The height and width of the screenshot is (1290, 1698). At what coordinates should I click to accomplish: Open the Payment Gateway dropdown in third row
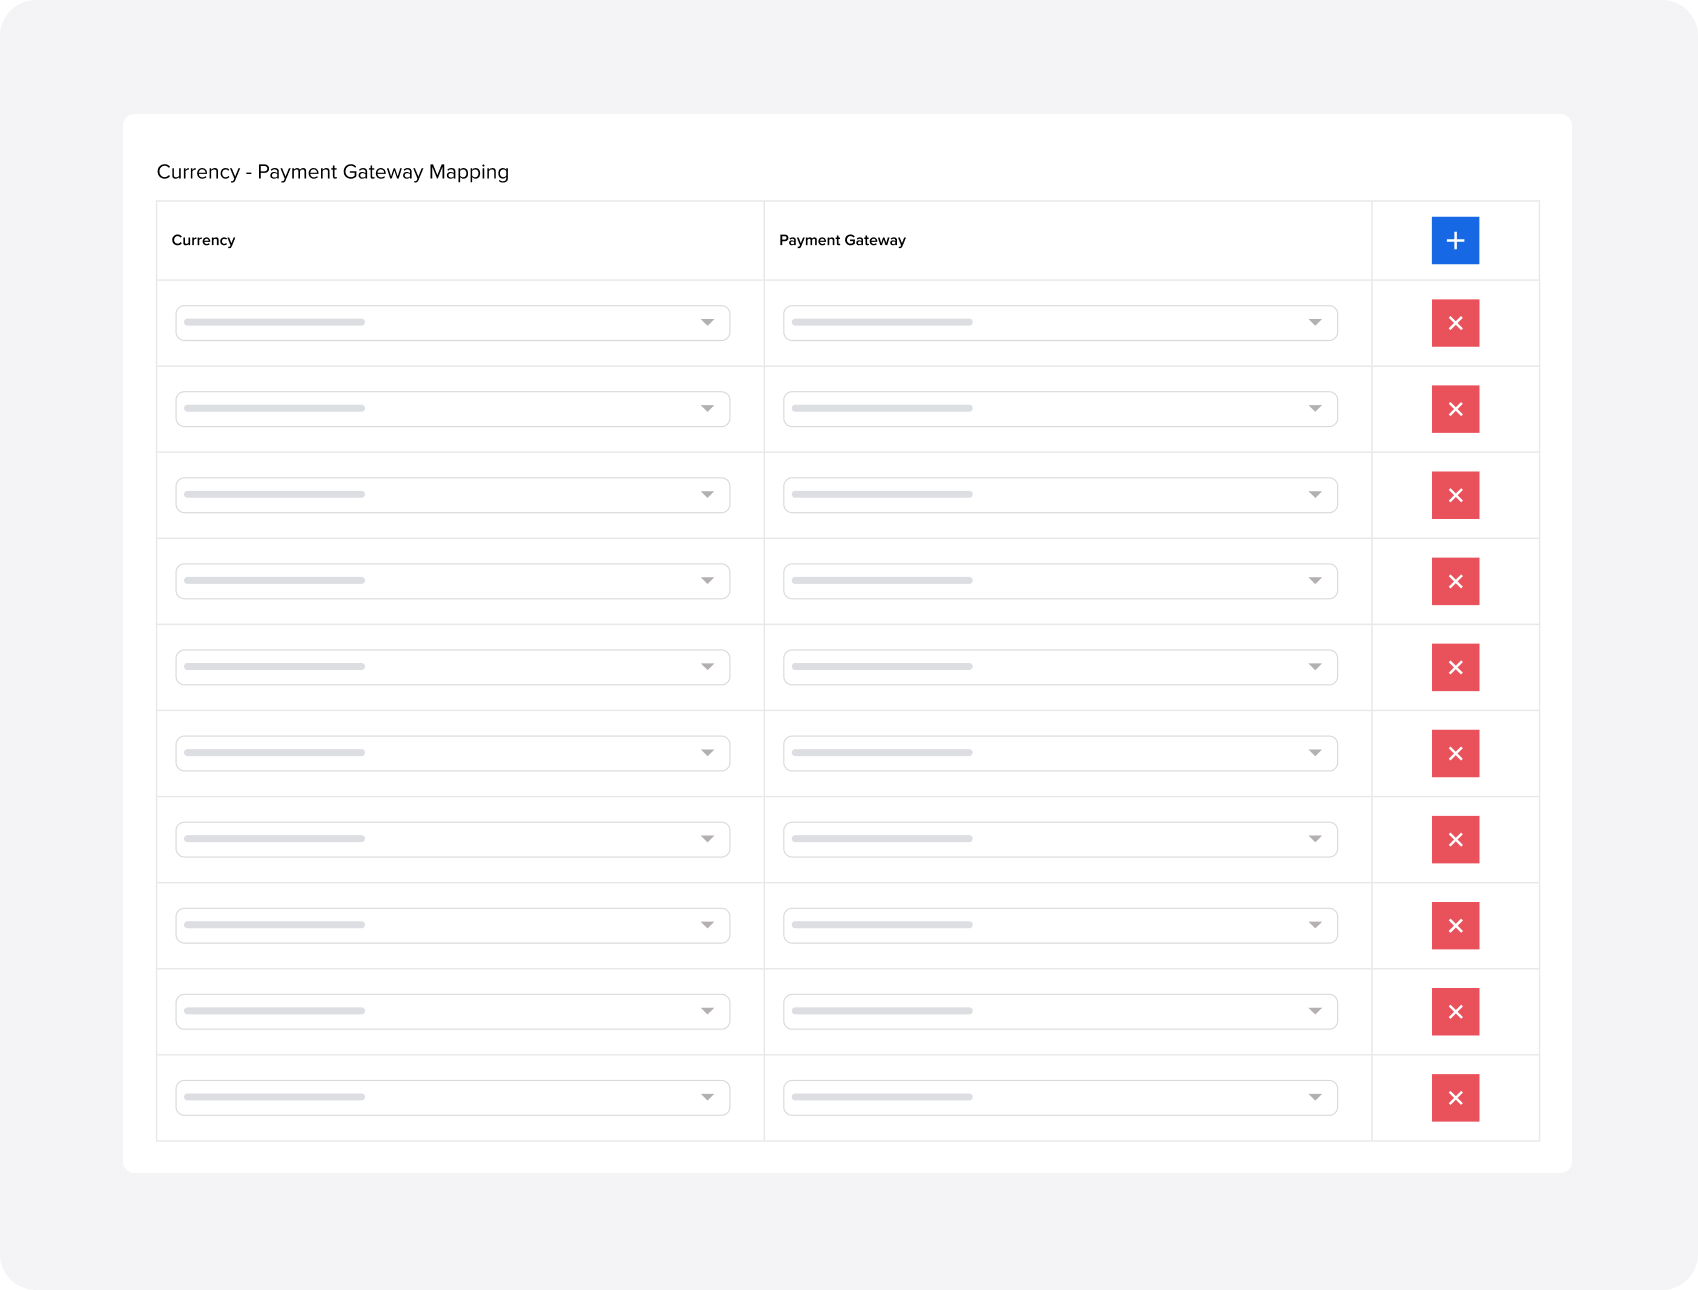pyautogui.click(x=1060, y=495)
